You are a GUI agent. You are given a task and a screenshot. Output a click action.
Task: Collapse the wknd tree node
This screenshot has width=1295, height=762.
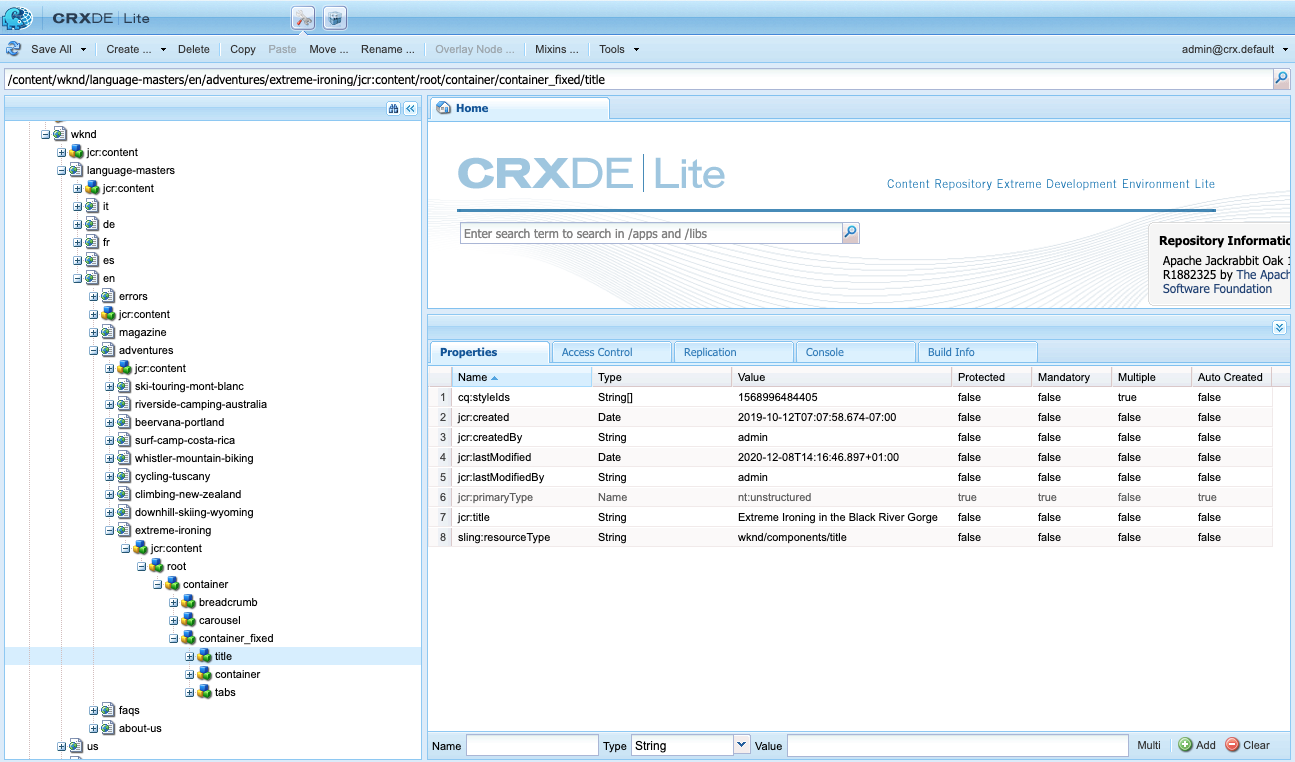coord(45,134)
